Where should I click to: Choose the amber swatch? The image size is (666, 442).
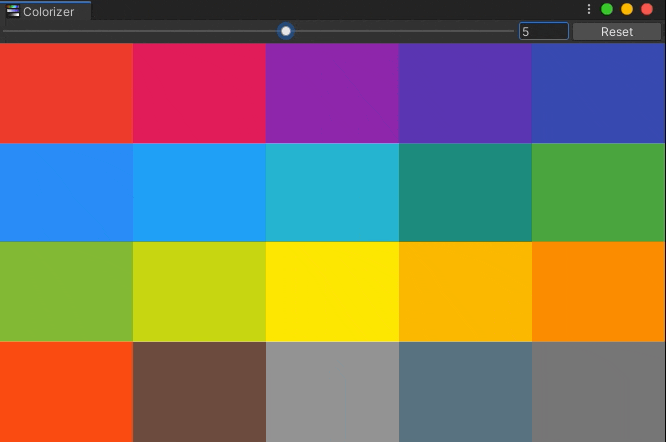465,292
